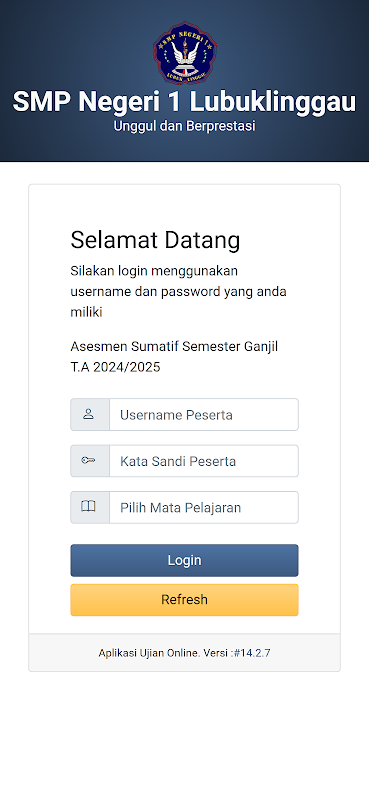Click the word Lubuklinggau in the header title
The image size is (369, 800).
(x=273, y=102)
